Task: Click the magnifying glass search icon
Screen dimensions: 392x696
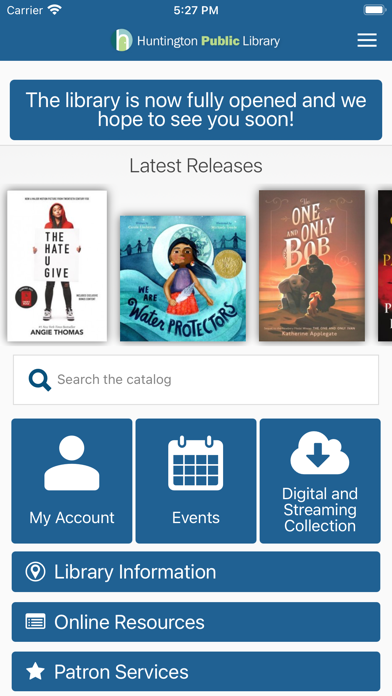Action: (x=40, y=380)
